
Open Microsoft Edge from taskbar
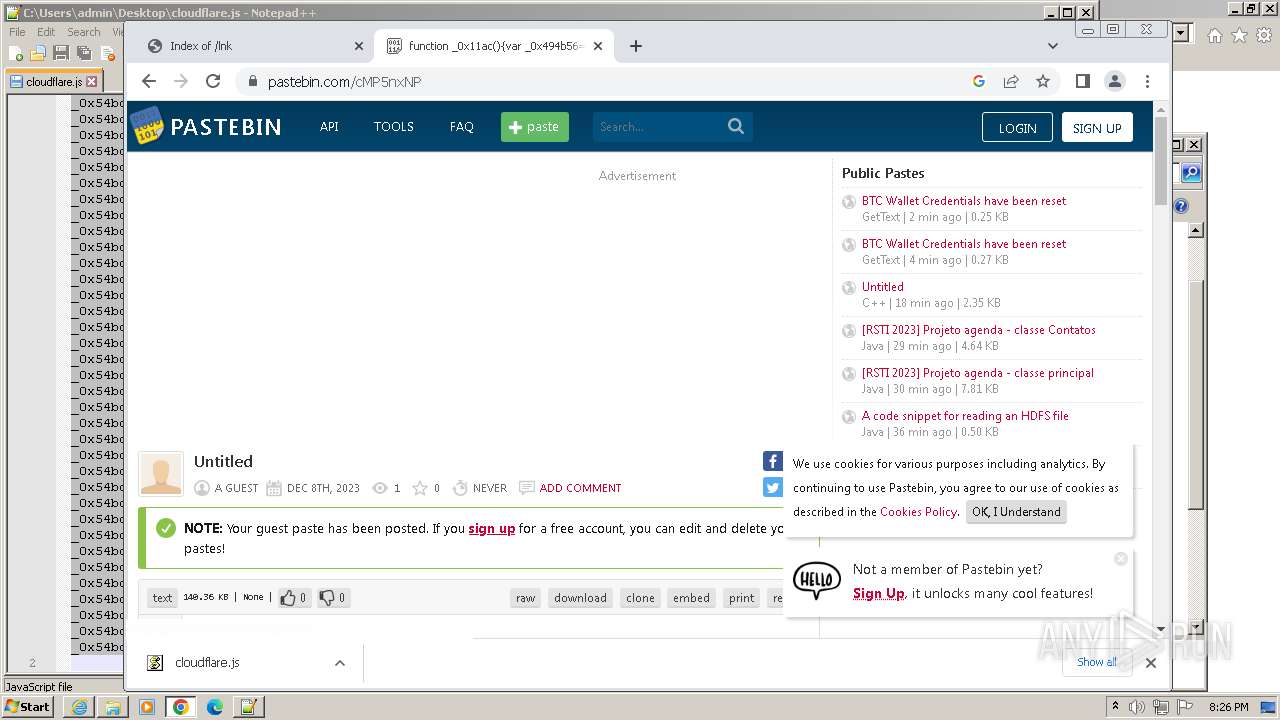coord(215,707)
